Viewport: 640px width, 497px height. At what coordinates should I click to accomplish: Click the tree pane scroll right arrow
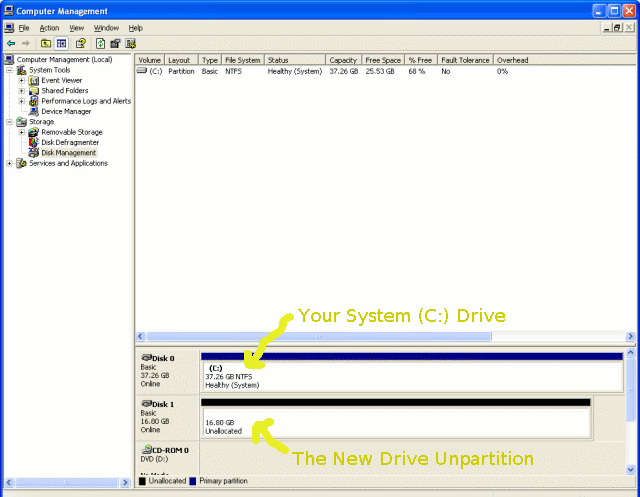(126, 482)
